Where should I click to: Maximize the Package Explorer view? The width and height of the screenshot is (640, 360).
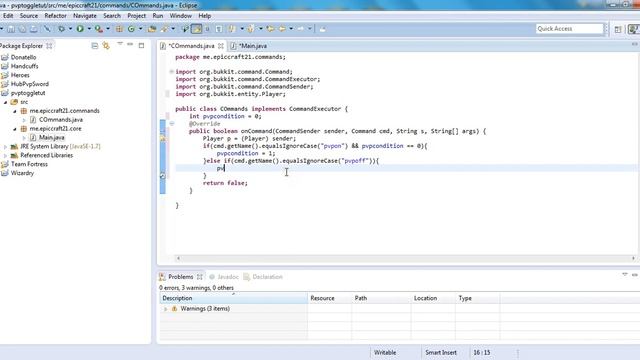142,45
